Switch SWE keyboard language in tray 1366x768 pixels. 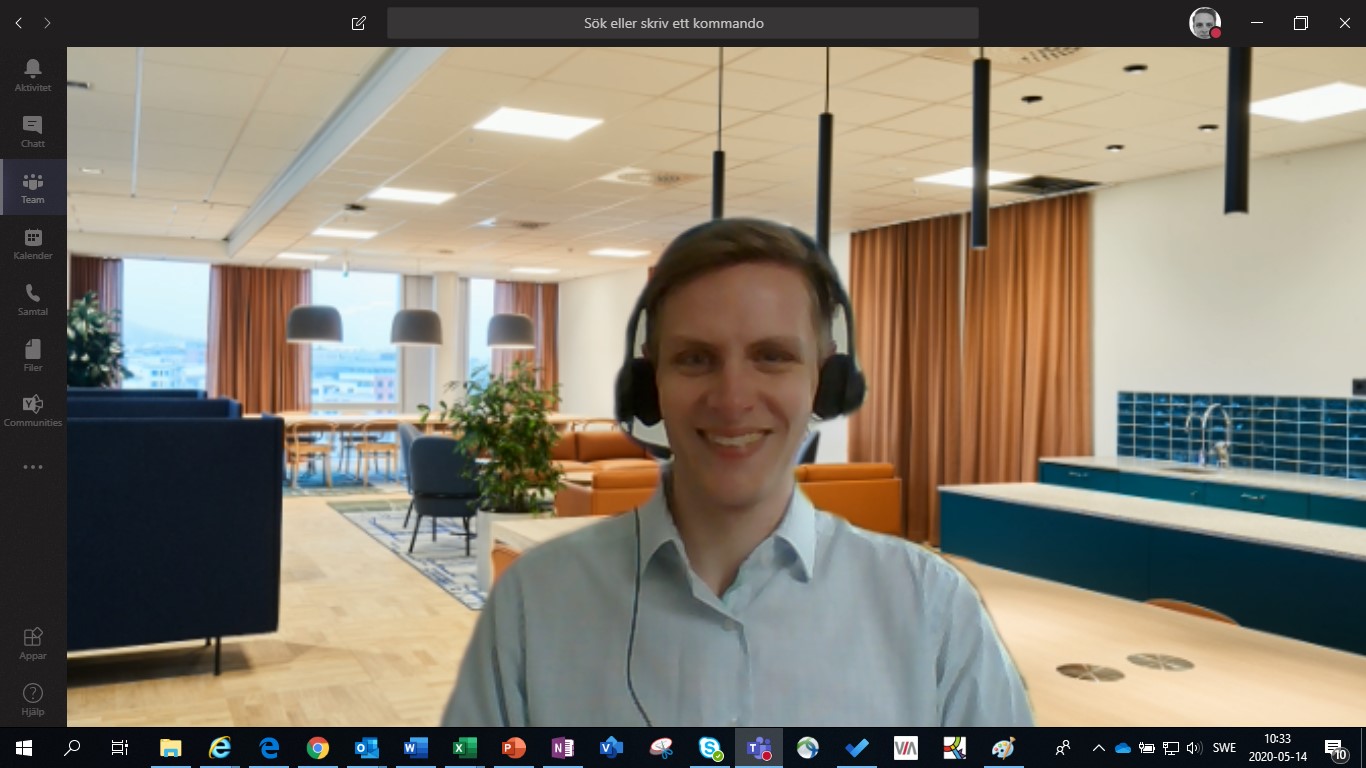1224,748
